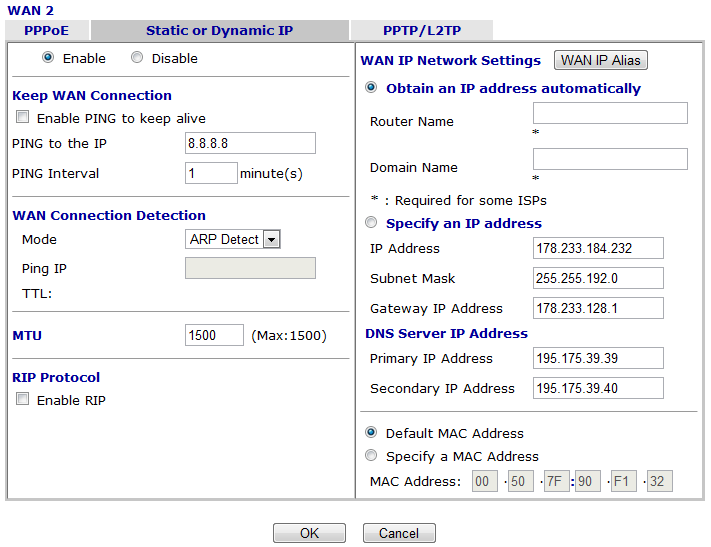Click the WAN IP Alias button
Image resolution: width=711 pixels, height=547 pixels.
600,60
